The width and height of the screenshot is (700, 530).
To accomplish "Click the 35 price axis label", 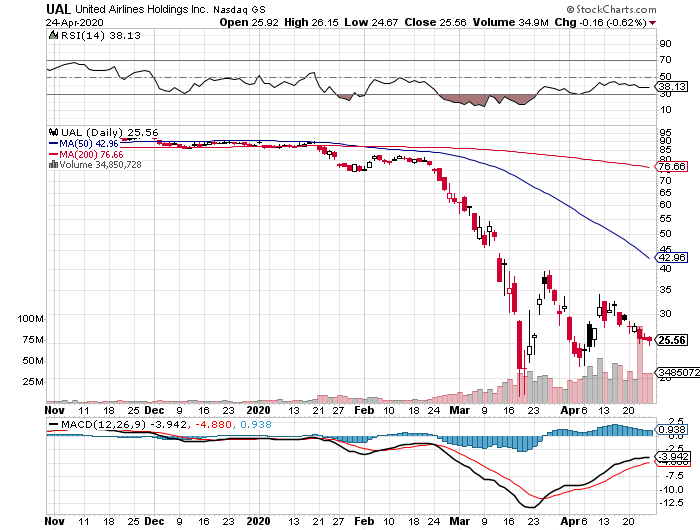I will coord(665,290).
